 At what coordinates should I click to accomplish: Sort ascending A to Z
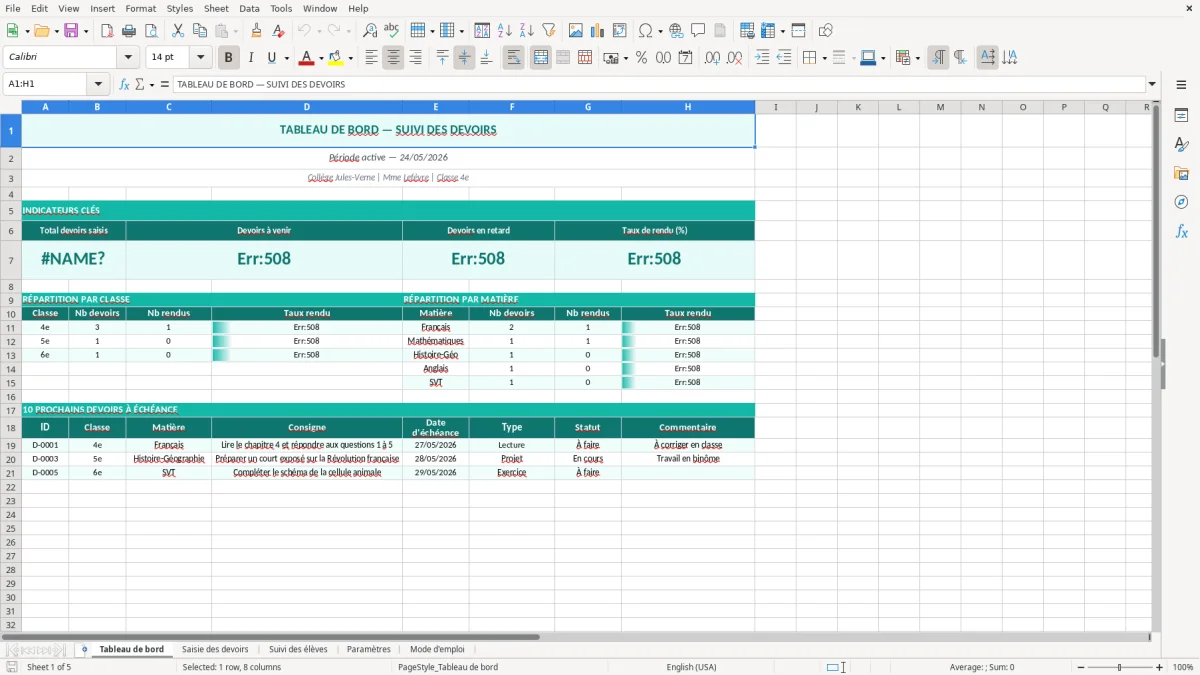point(505,31)
